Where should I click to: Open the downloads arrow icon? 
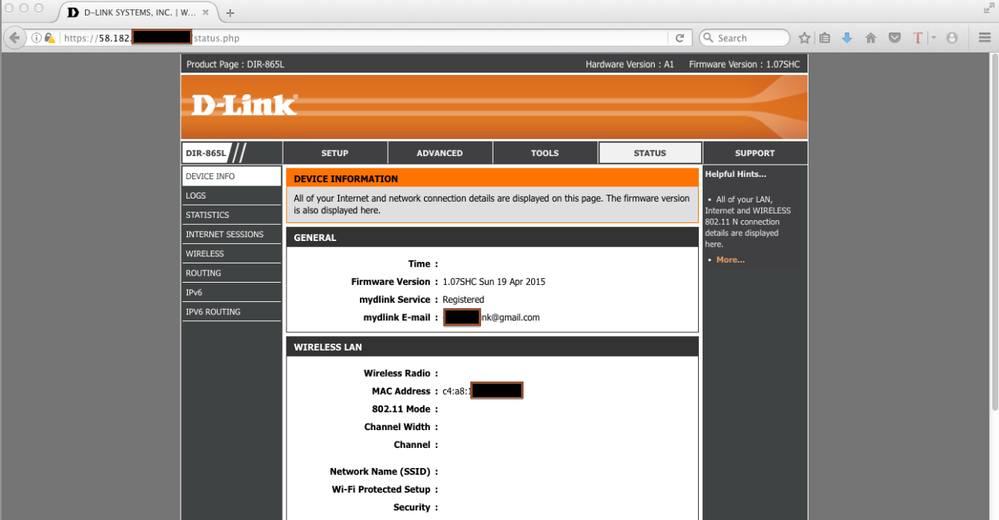click(847, 38)
